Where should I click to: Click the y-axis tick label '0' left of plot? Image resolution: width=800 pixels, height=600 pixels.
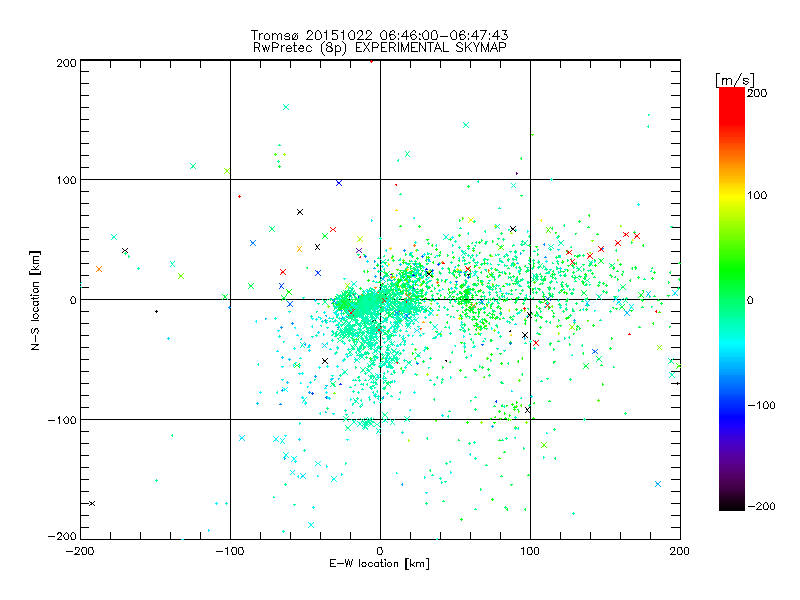73,300
